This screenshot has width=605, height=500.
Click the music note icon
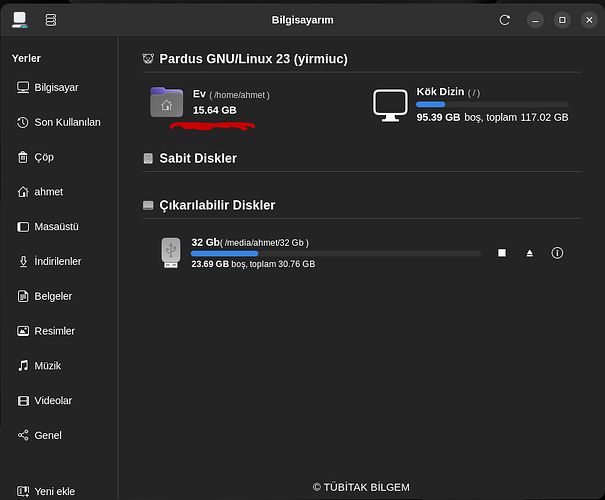point(23,366)
